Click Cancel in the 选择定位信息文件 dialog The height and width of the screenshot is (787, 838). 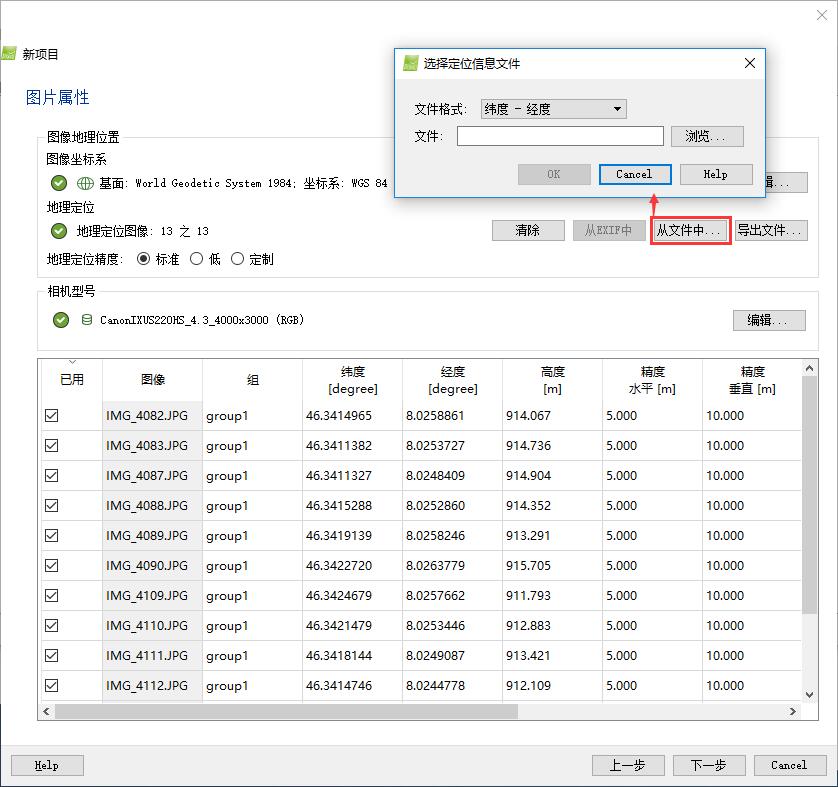pyautogui.click(x=635, y=174)
